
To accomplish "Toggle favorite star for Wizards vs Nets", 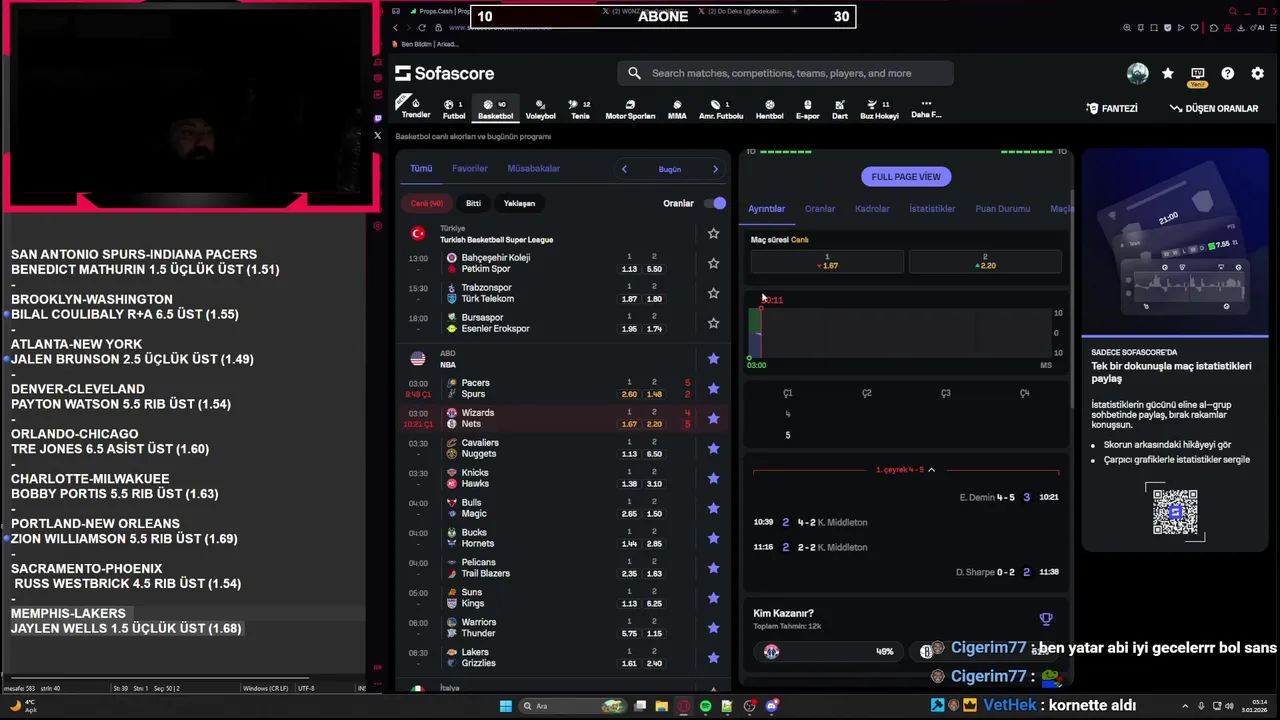I will [x=713, y=419].
